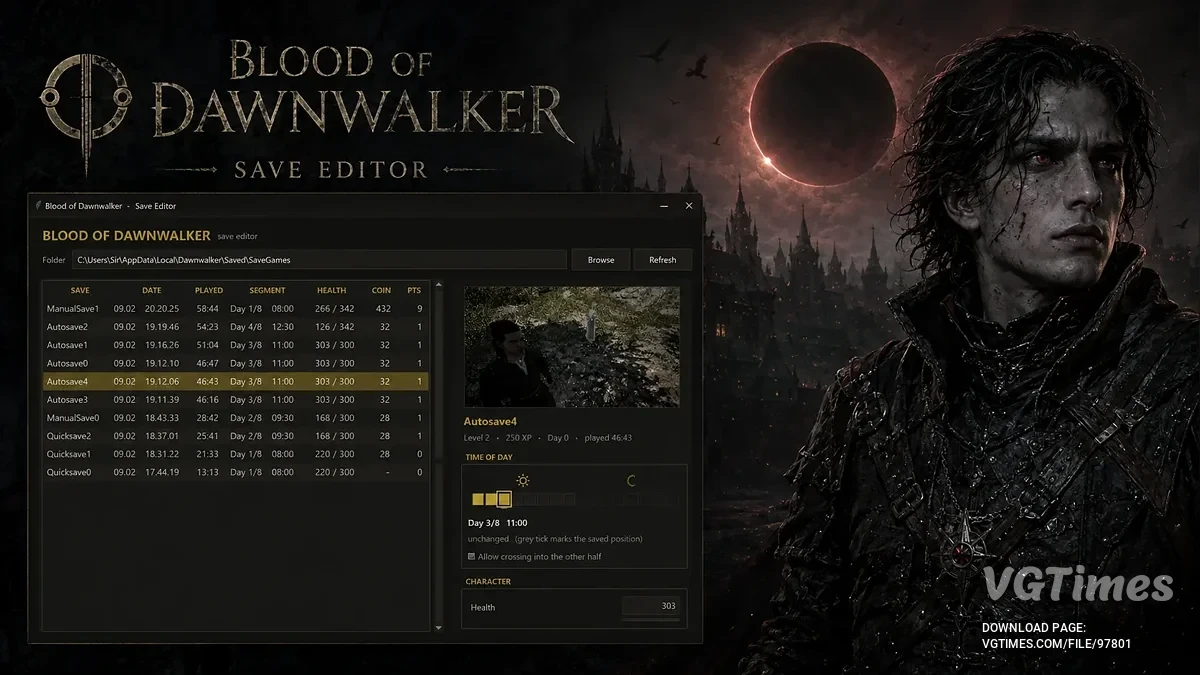Click the Browse button
Image resolution: width=1200 pixels, height=675 pixels.
(601, 260)
